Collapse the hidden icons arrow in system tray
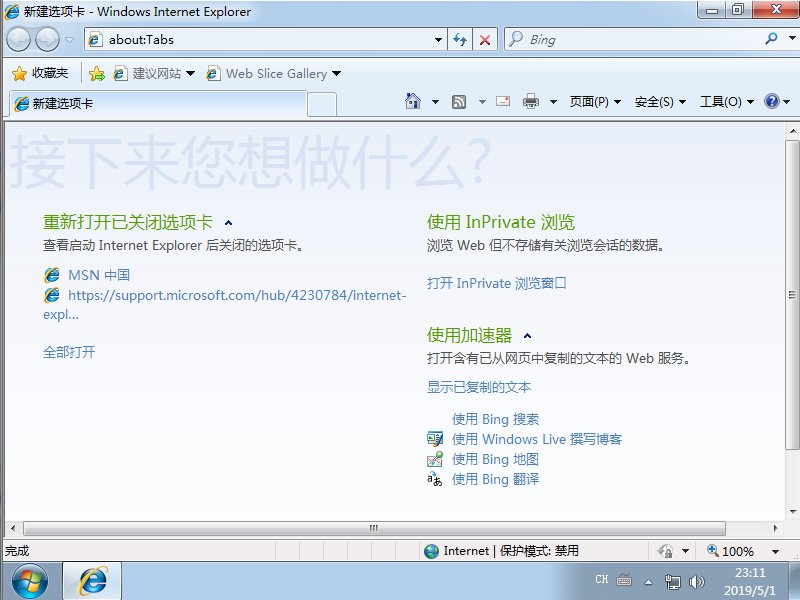Viewport: 800px width, 600px height. pyautogui.click(x=649, y=580)
